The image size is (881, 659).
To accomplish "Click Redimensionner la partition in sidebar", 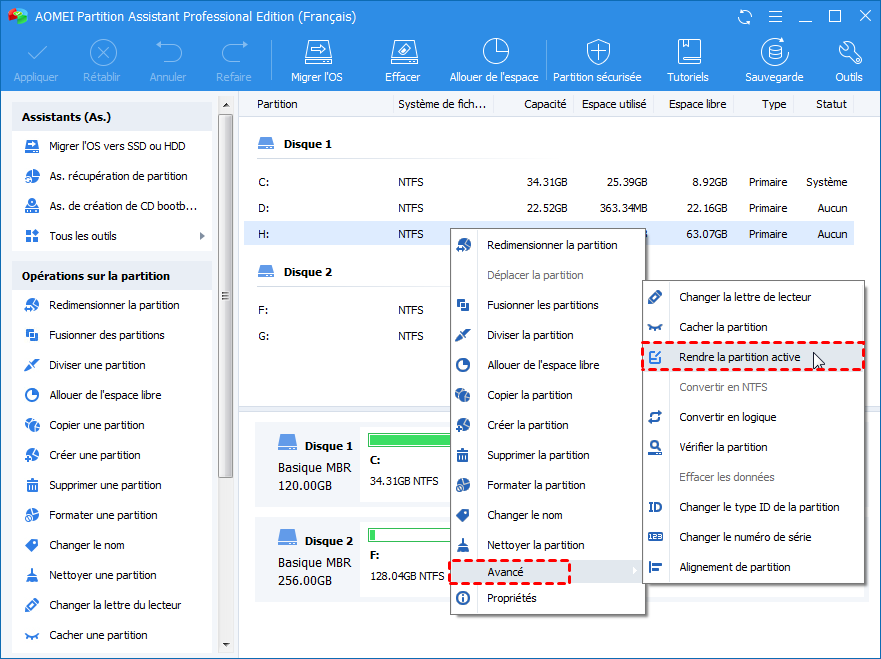I will click(114, 305).
